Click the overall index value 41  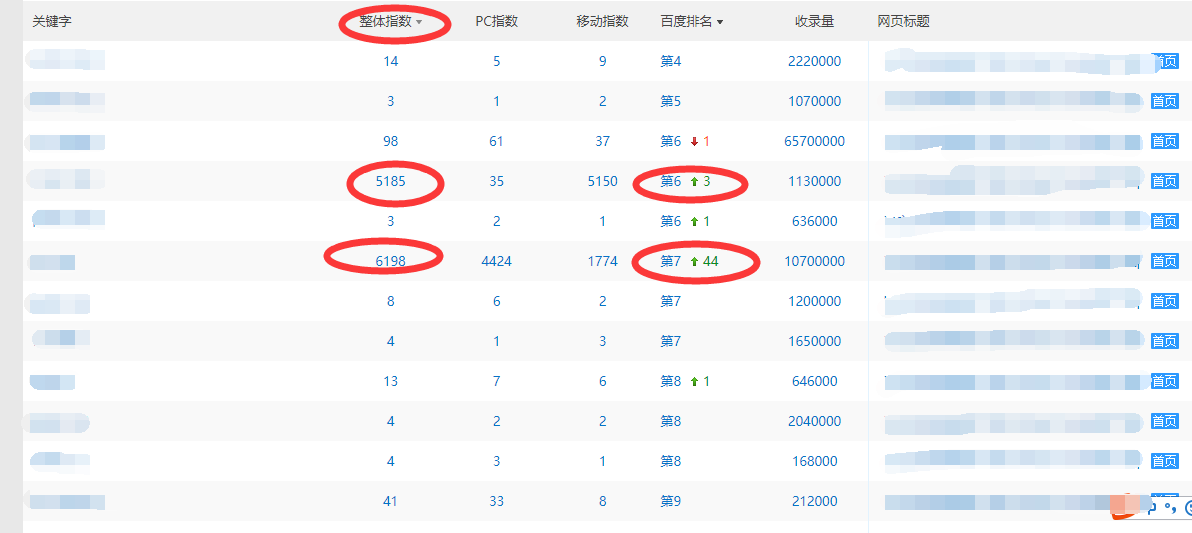coord(391,501)
